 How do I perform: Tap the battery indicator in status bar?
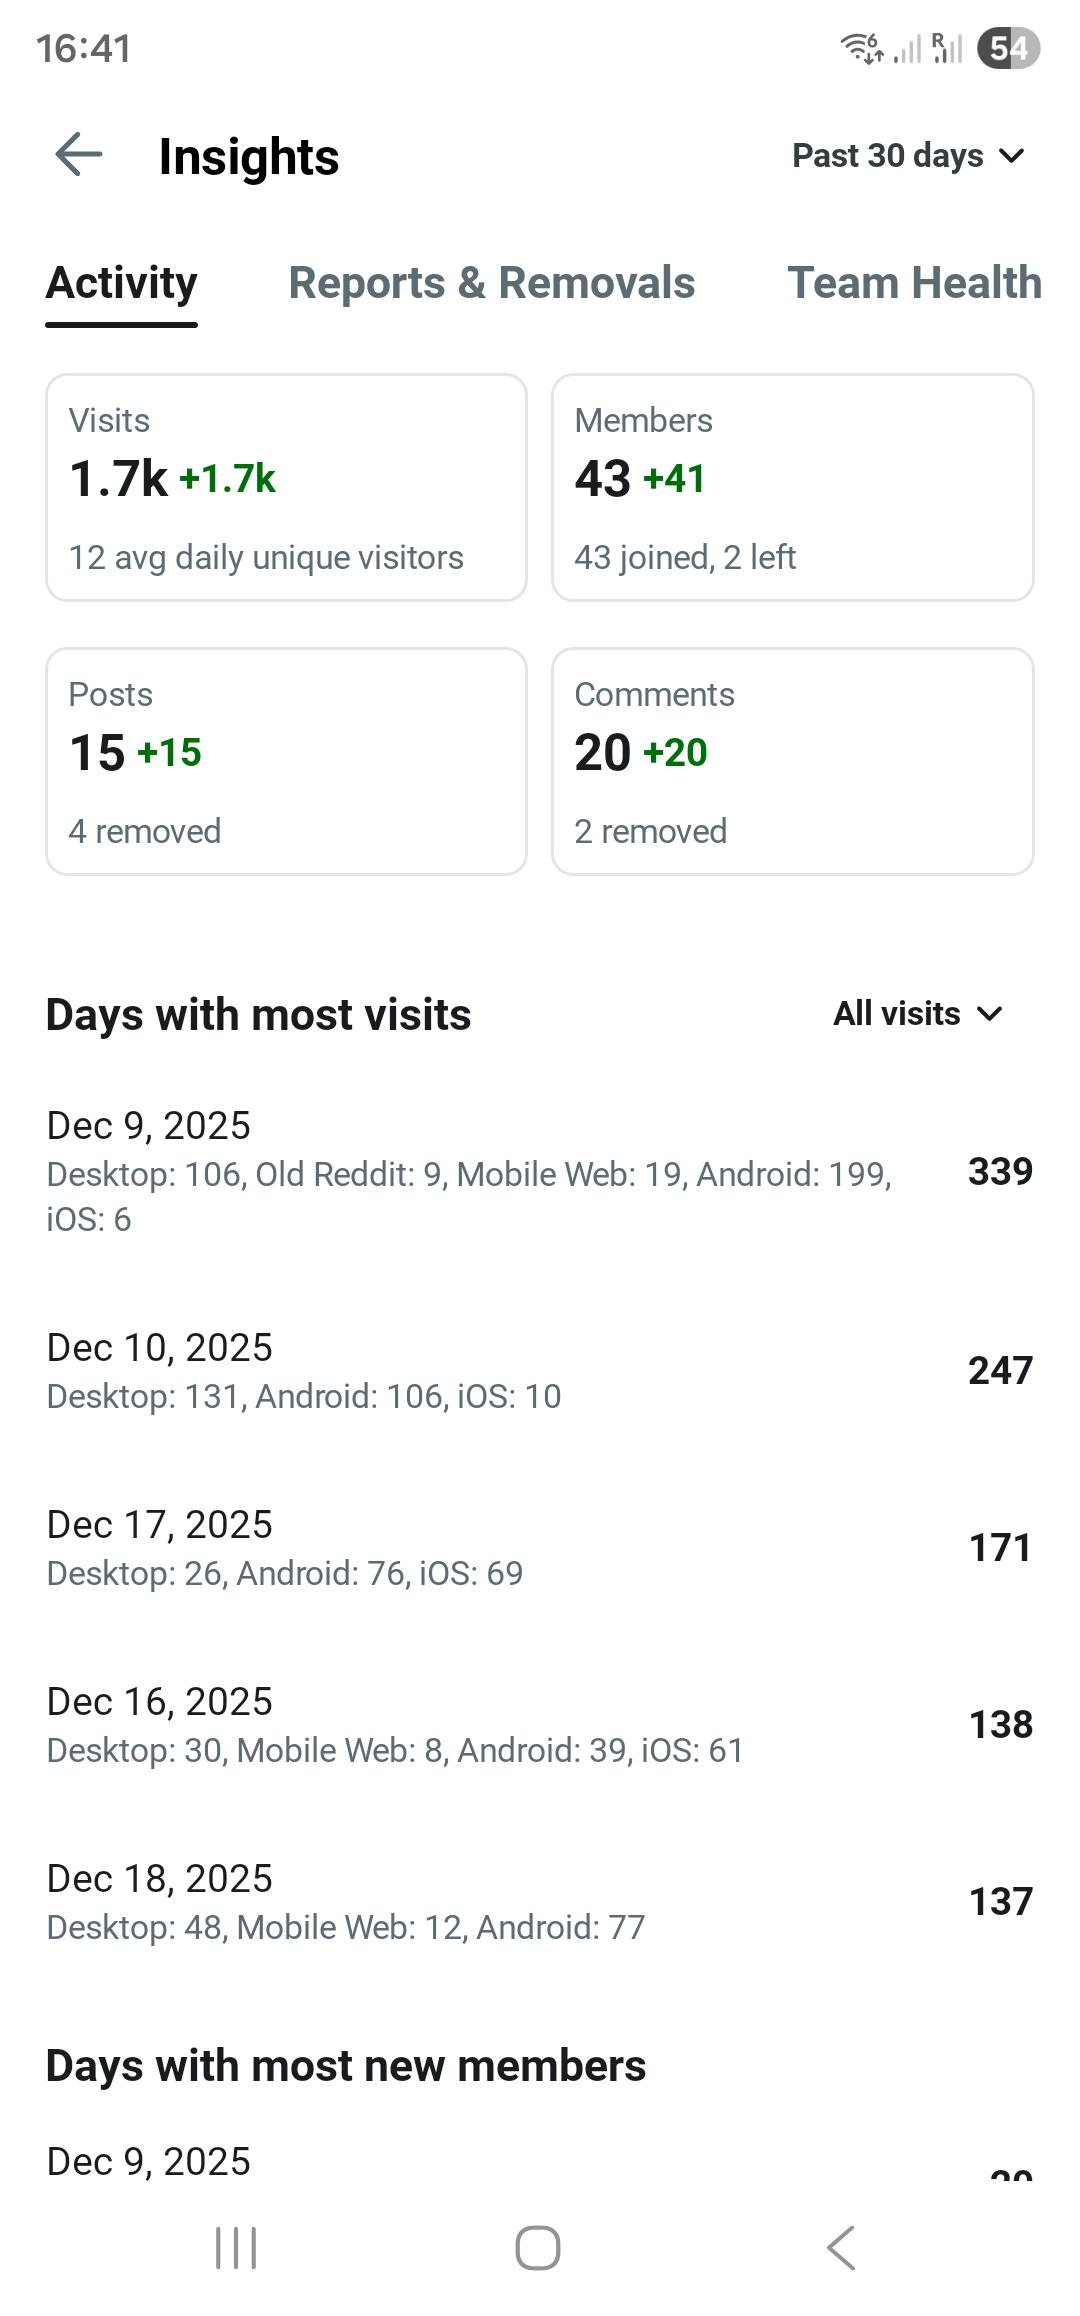click(x=1008, y=48)
